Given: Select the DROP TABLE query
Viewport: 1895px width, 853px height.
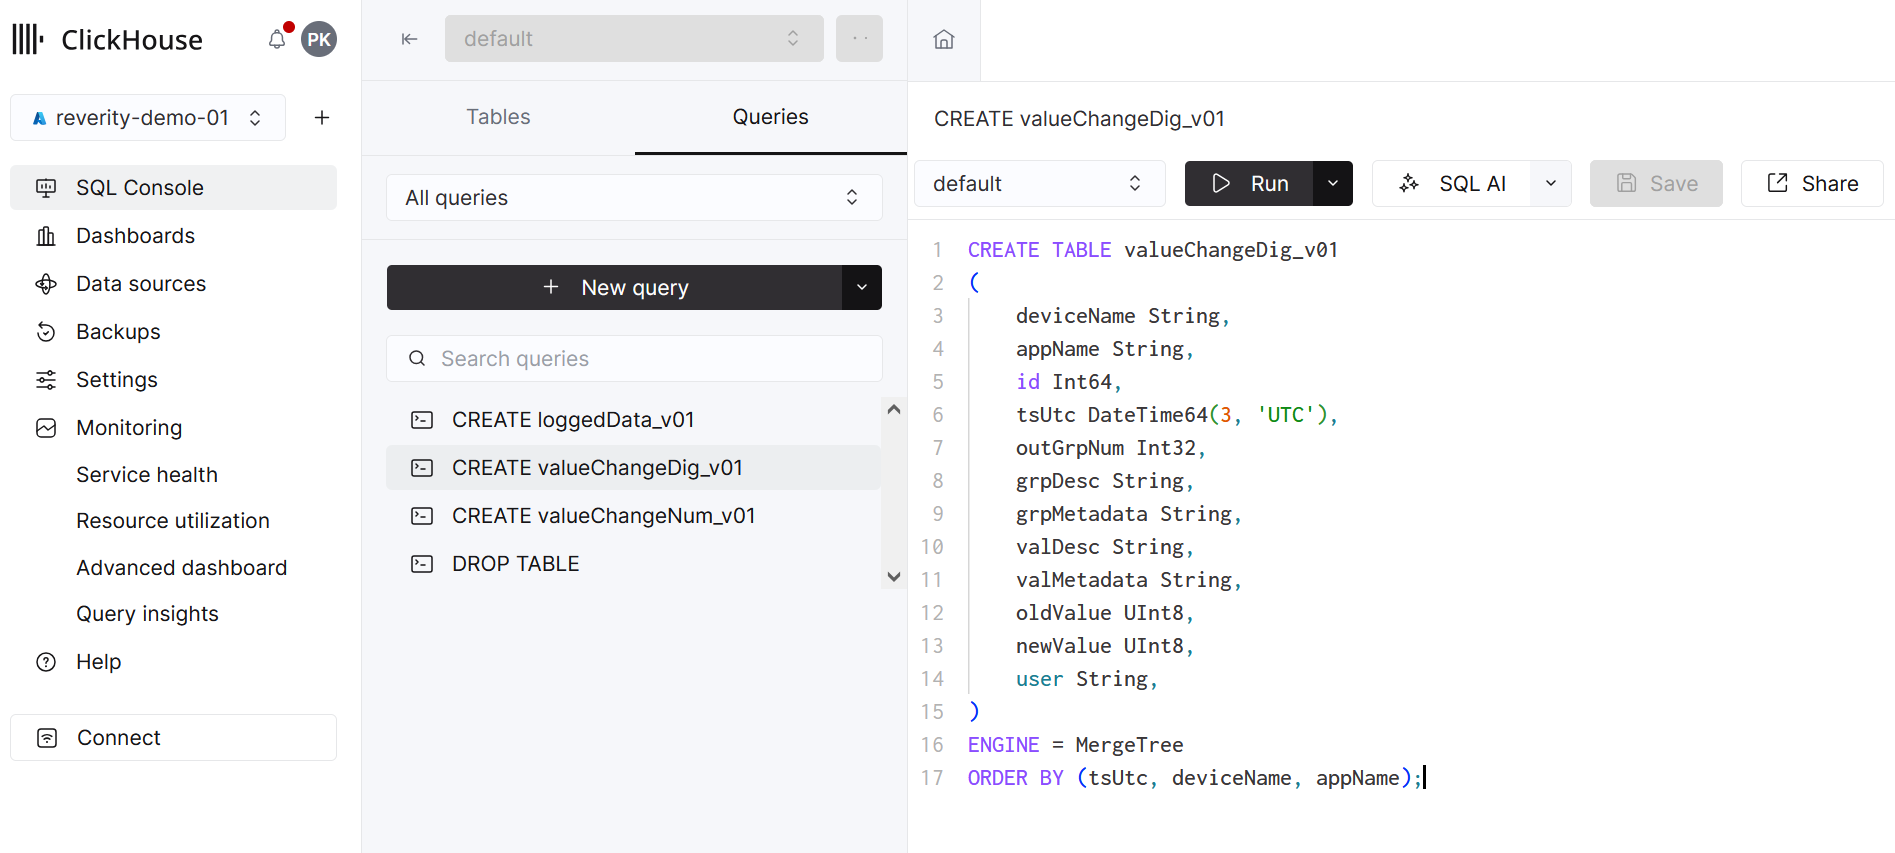Looking at the screenshot, I should (x=633, y=564).
